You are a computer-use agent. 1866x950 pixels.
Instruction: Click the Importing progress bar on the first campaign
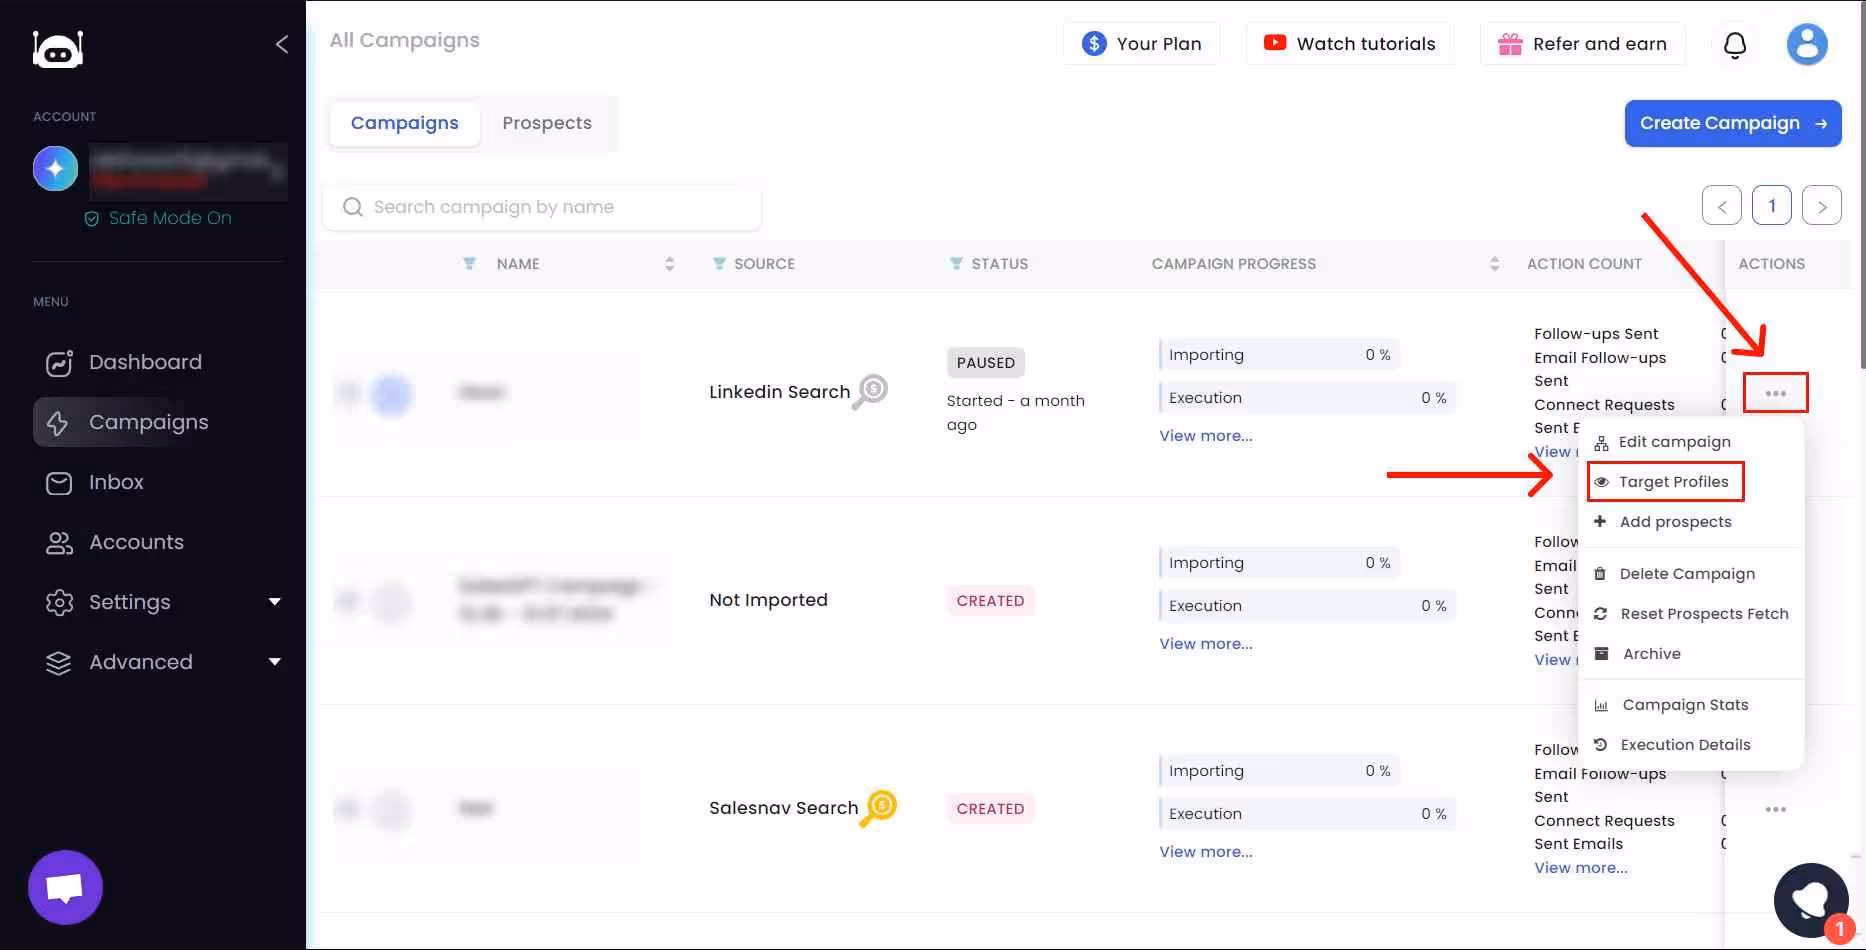tap(1280, 353)
